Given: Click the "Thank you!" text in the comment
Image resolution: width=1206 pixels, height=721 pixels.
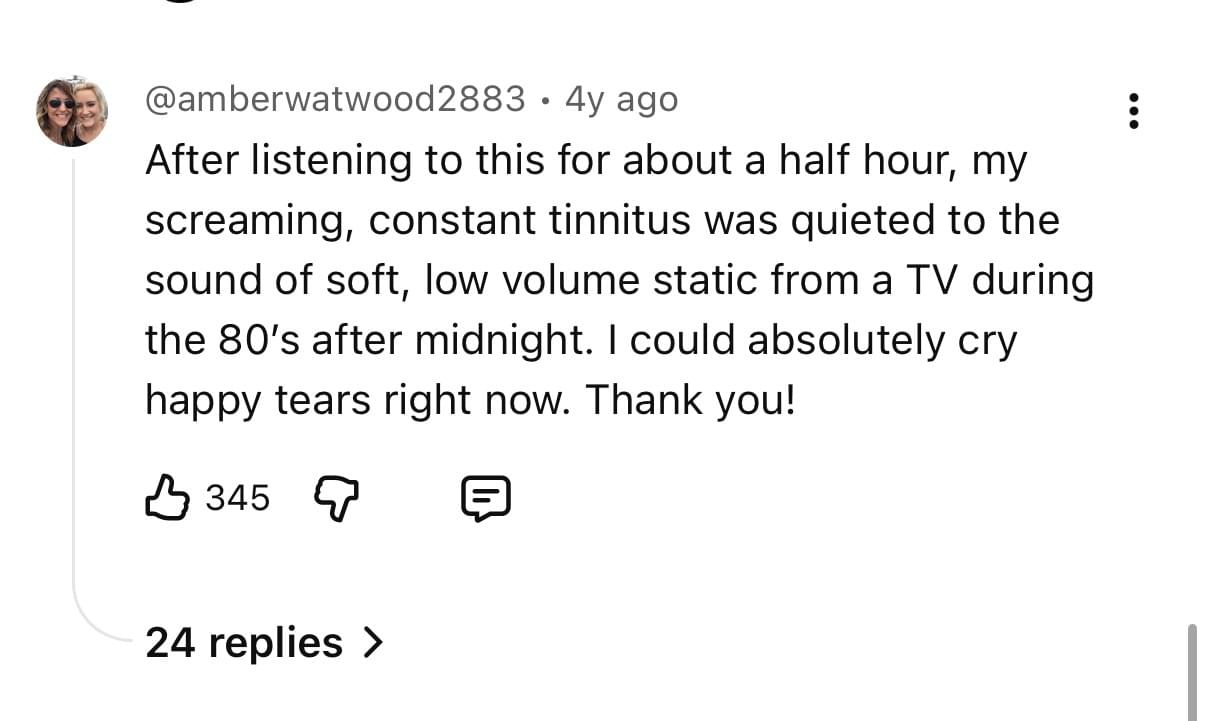Looking at the screenshot, I should [691, 401].
